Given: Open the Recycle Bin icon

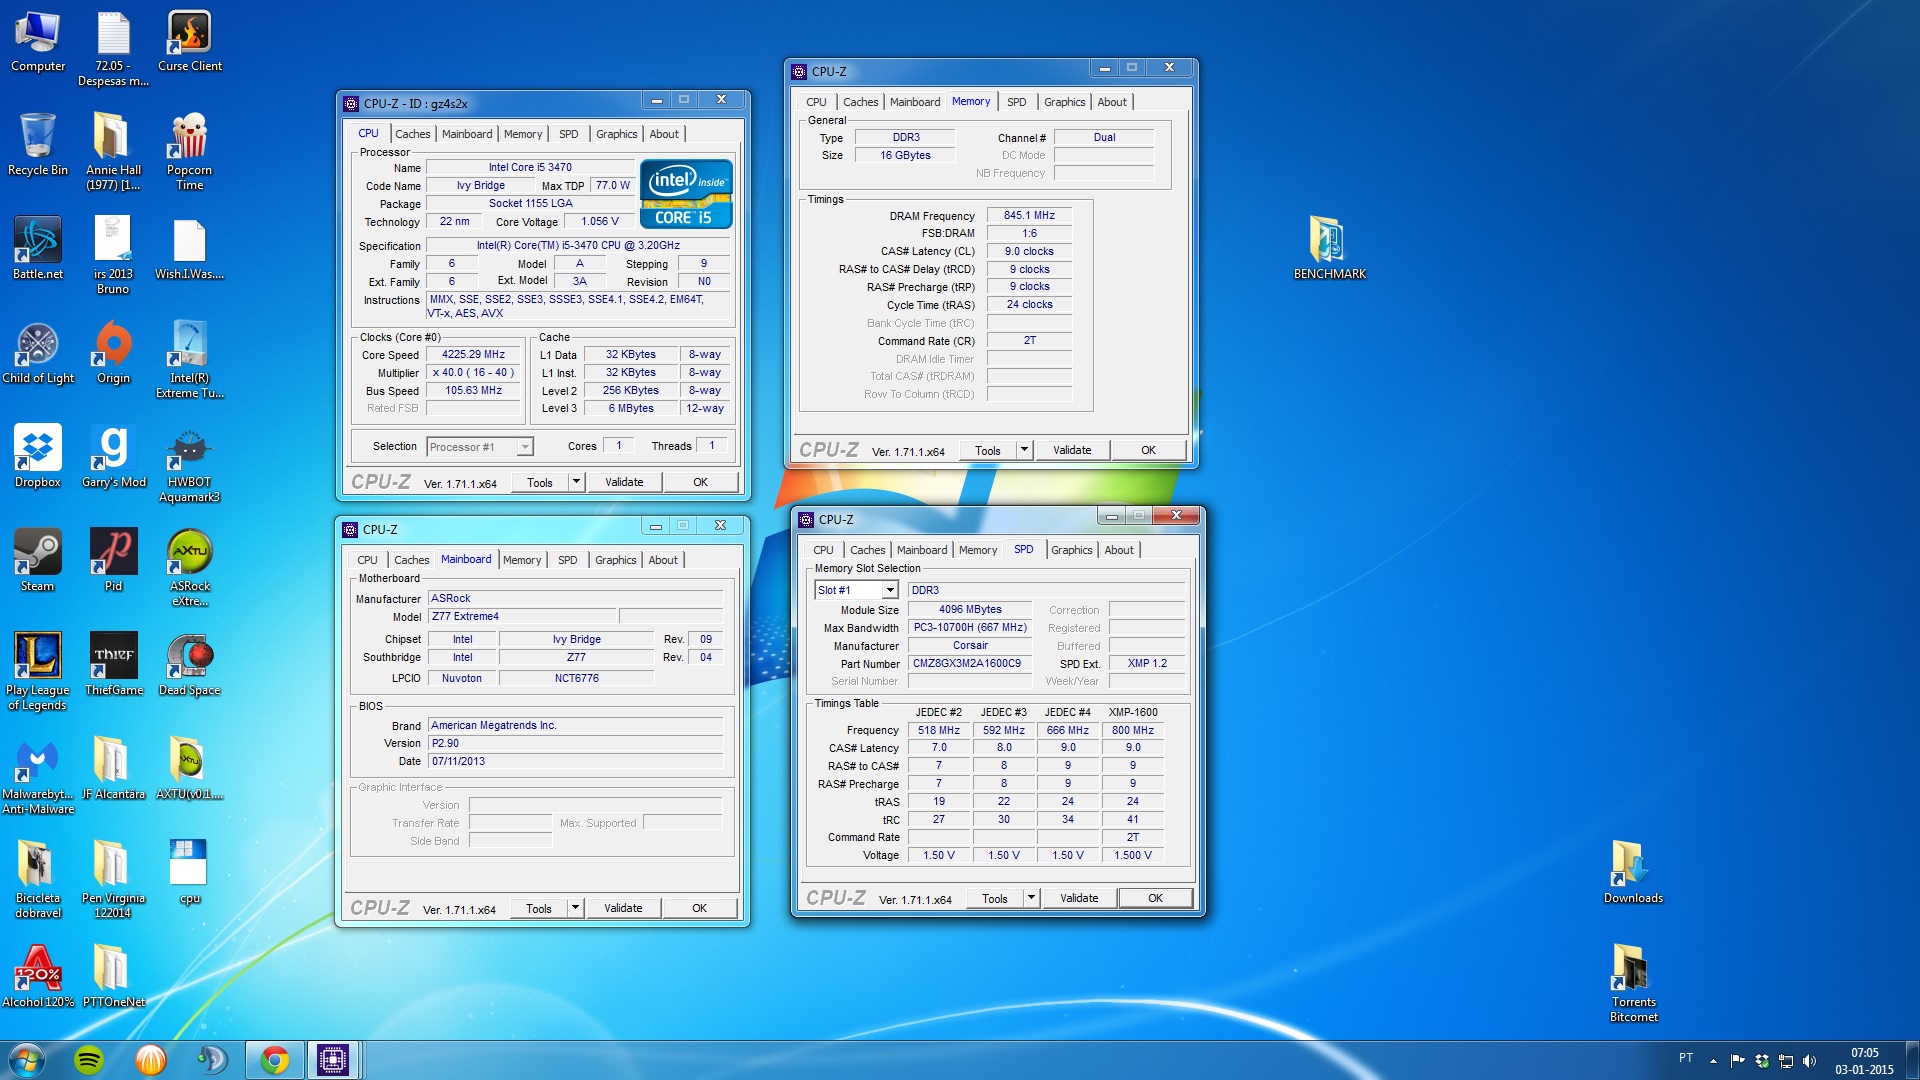Looking at the screenshot, I should (x=38, y=146).
